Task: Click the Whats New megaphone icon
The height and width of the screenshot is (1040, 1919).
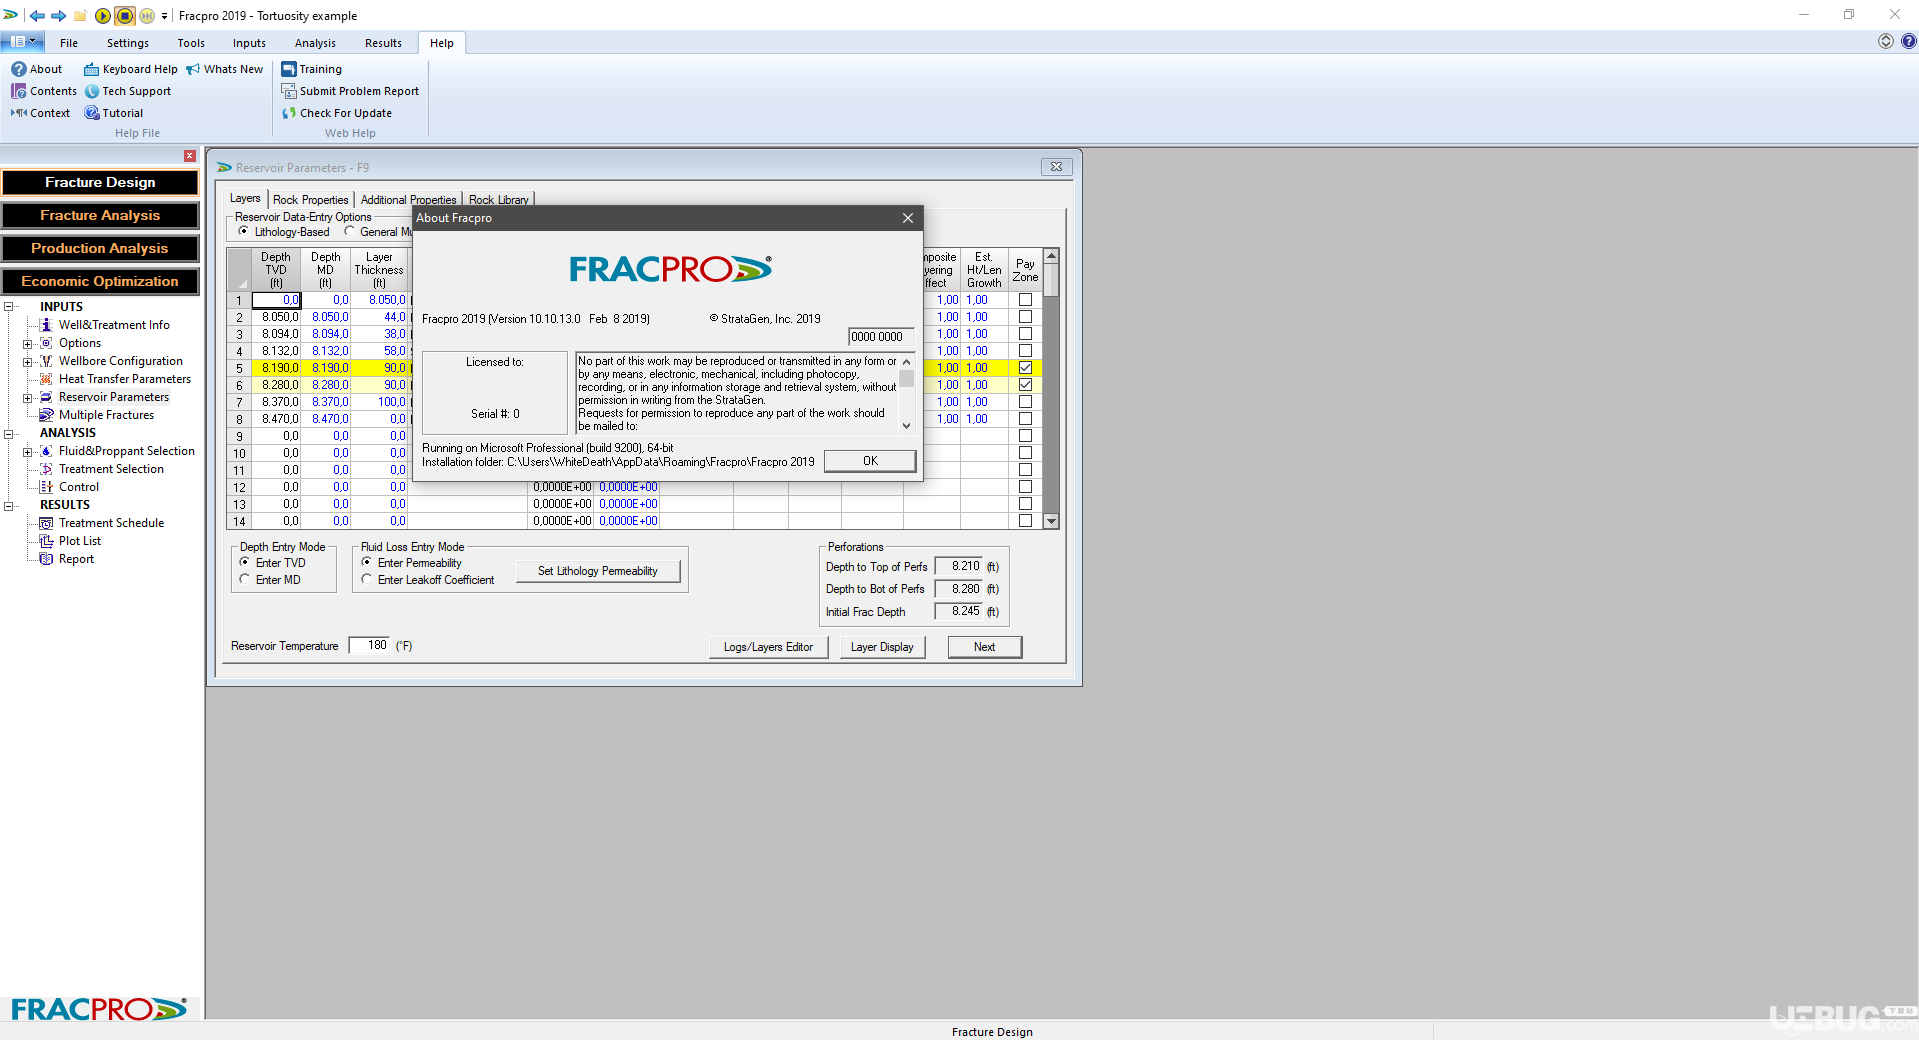Action: (193, 69)
